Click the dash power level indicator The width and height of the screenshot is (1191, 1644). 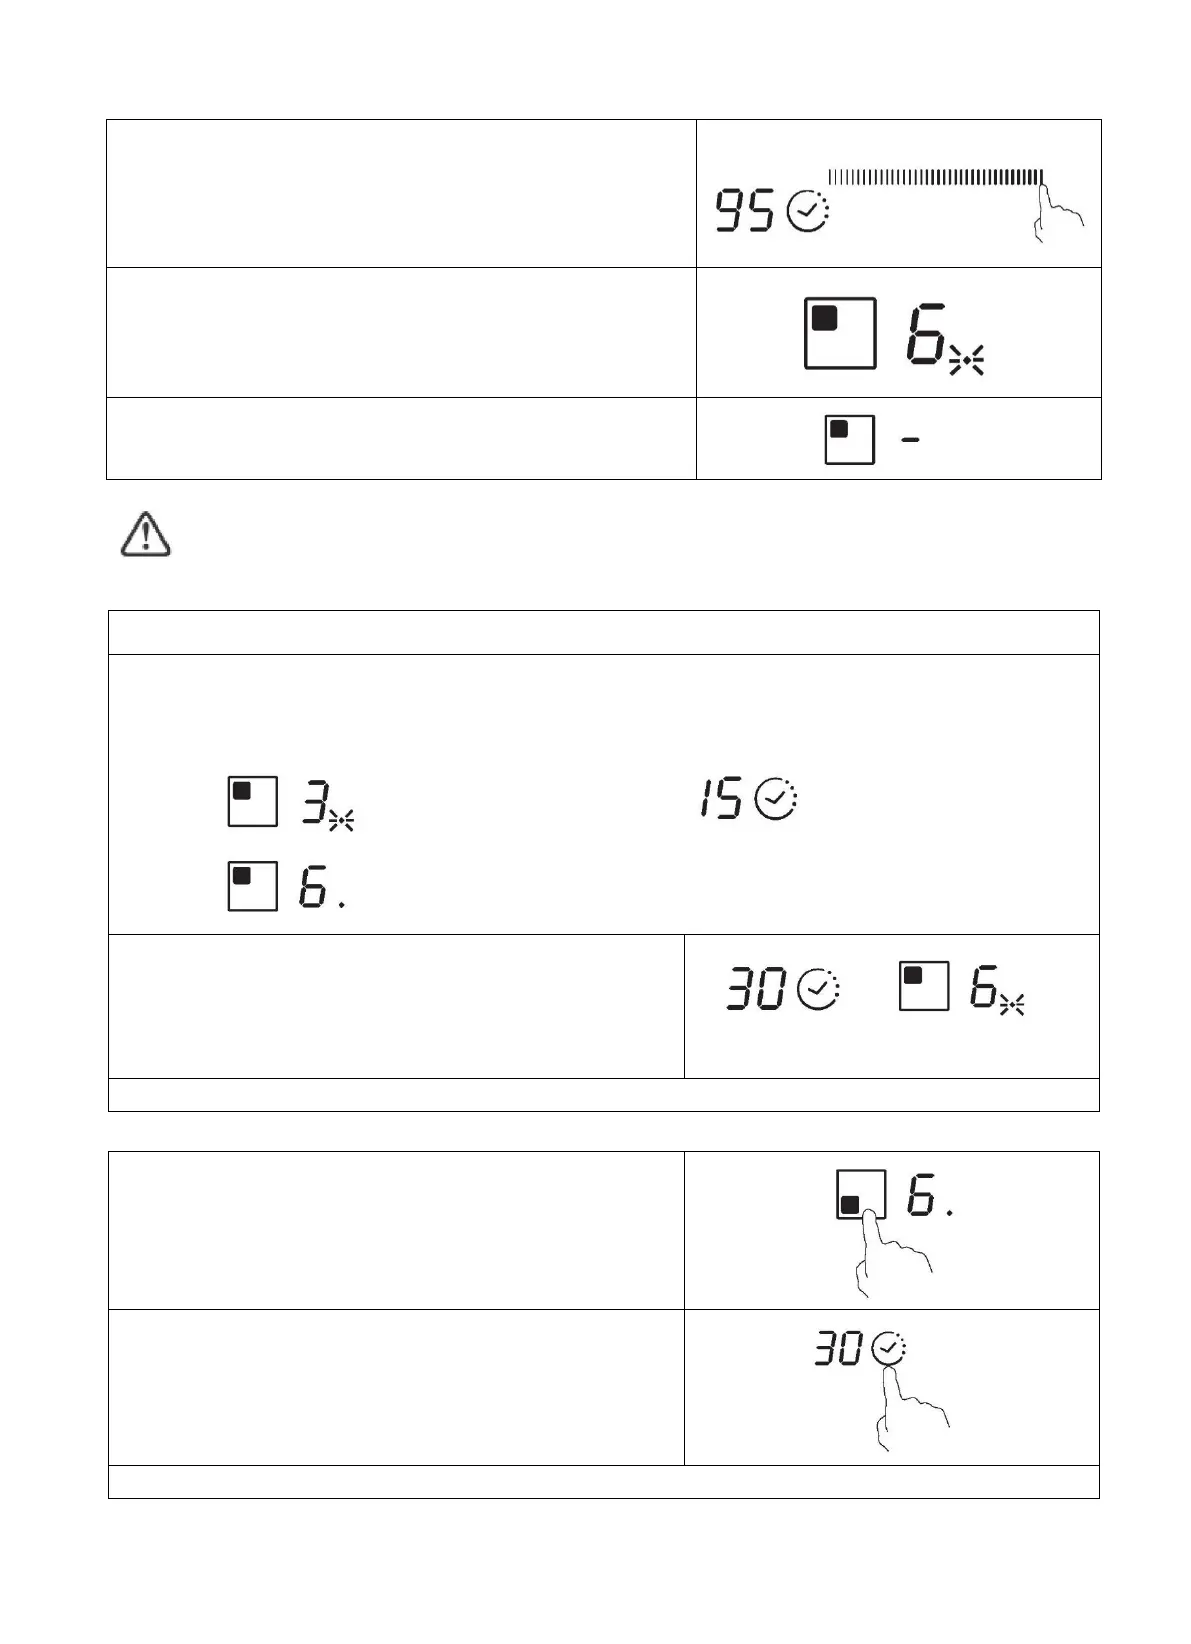[911, 441]
